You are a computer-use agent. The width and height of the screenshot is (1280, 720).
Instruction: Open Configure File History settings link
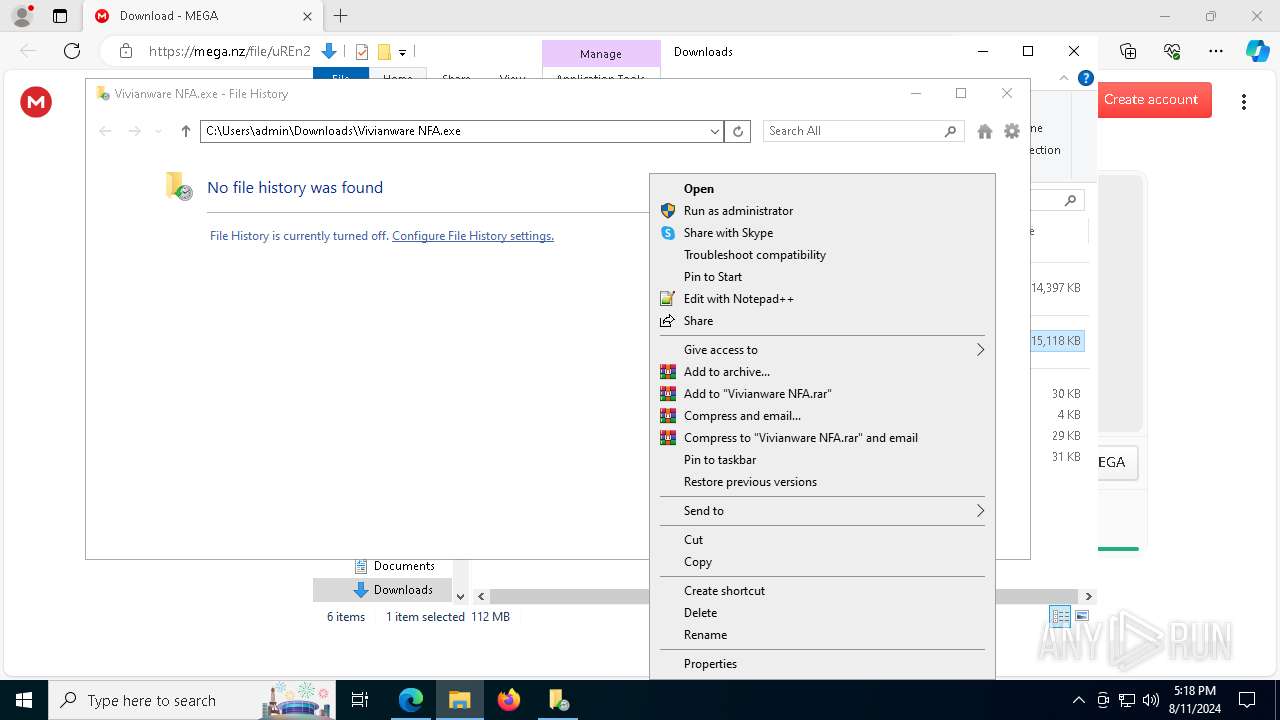click(x=473, y=236)
